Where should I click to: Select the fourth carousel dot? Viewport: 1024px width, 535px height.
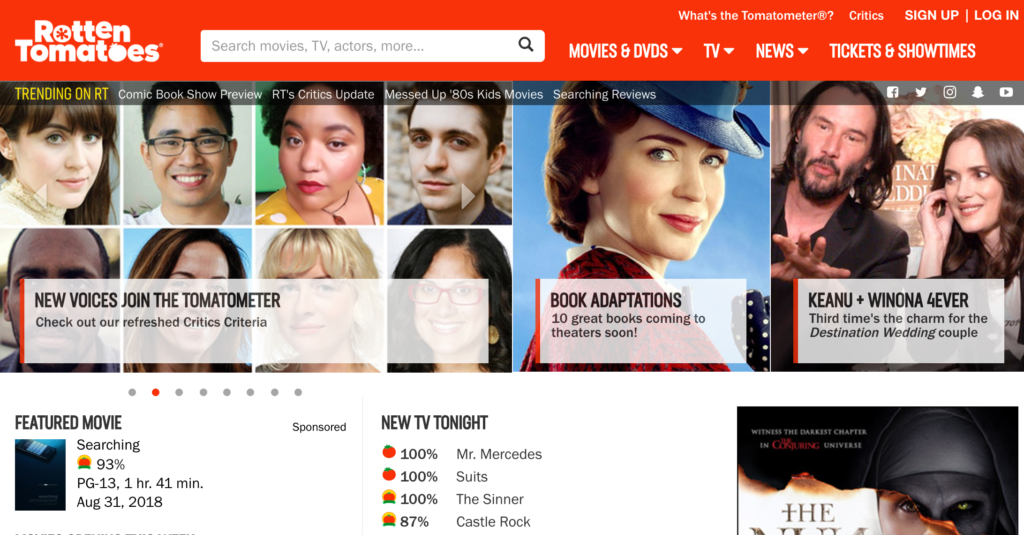click(x=203, y=393)
